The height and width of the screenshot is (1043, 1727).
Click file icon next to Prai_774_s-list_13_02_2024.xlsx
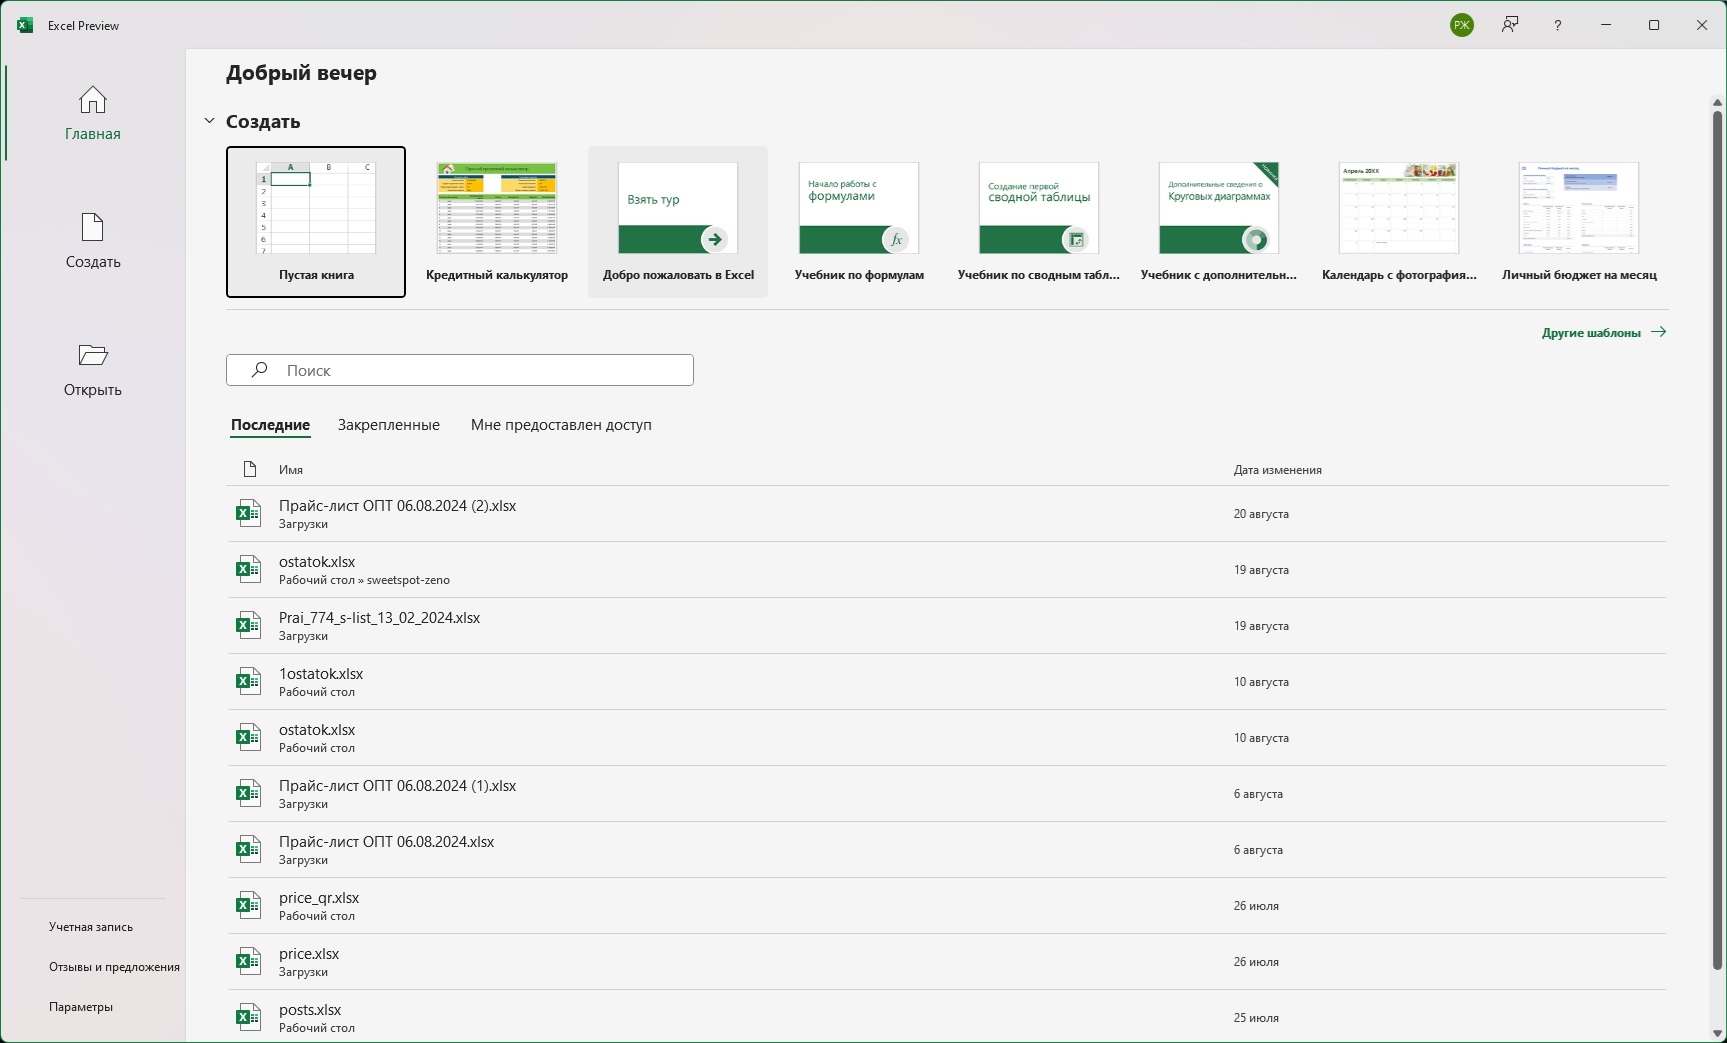(248, 626)
